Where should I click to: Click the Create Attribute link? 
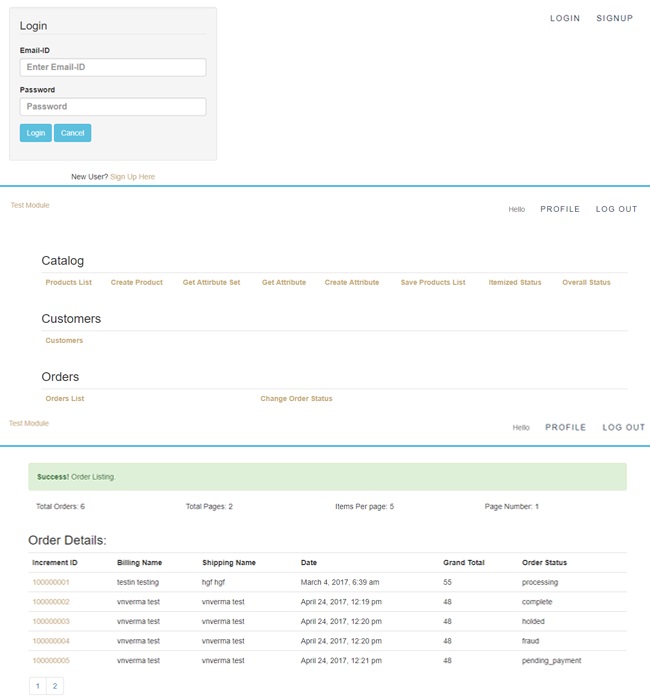[352, 283]
